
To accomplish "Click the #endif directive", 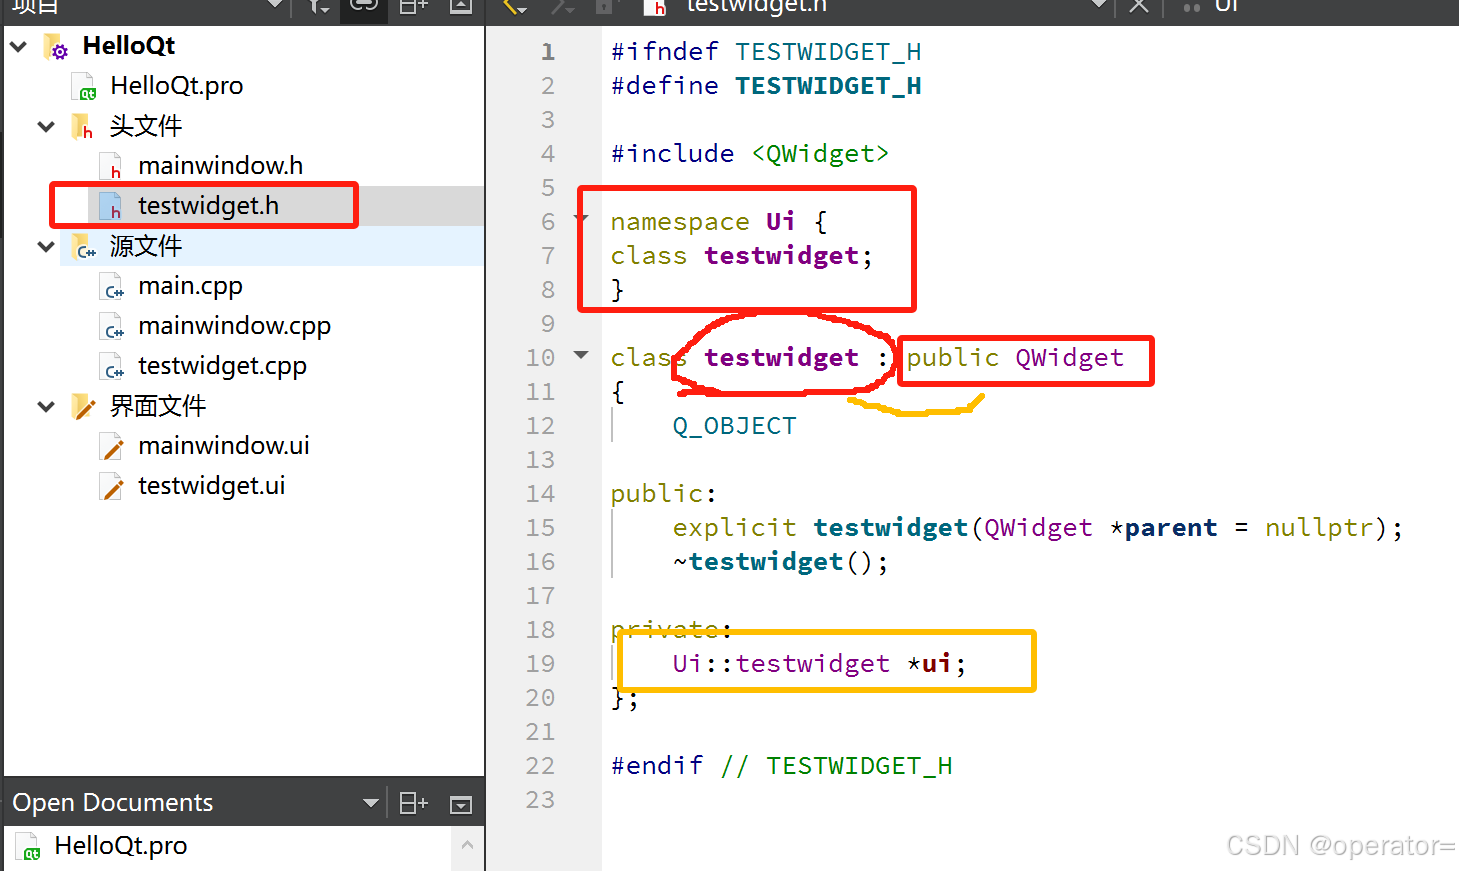I will point(657,766).
